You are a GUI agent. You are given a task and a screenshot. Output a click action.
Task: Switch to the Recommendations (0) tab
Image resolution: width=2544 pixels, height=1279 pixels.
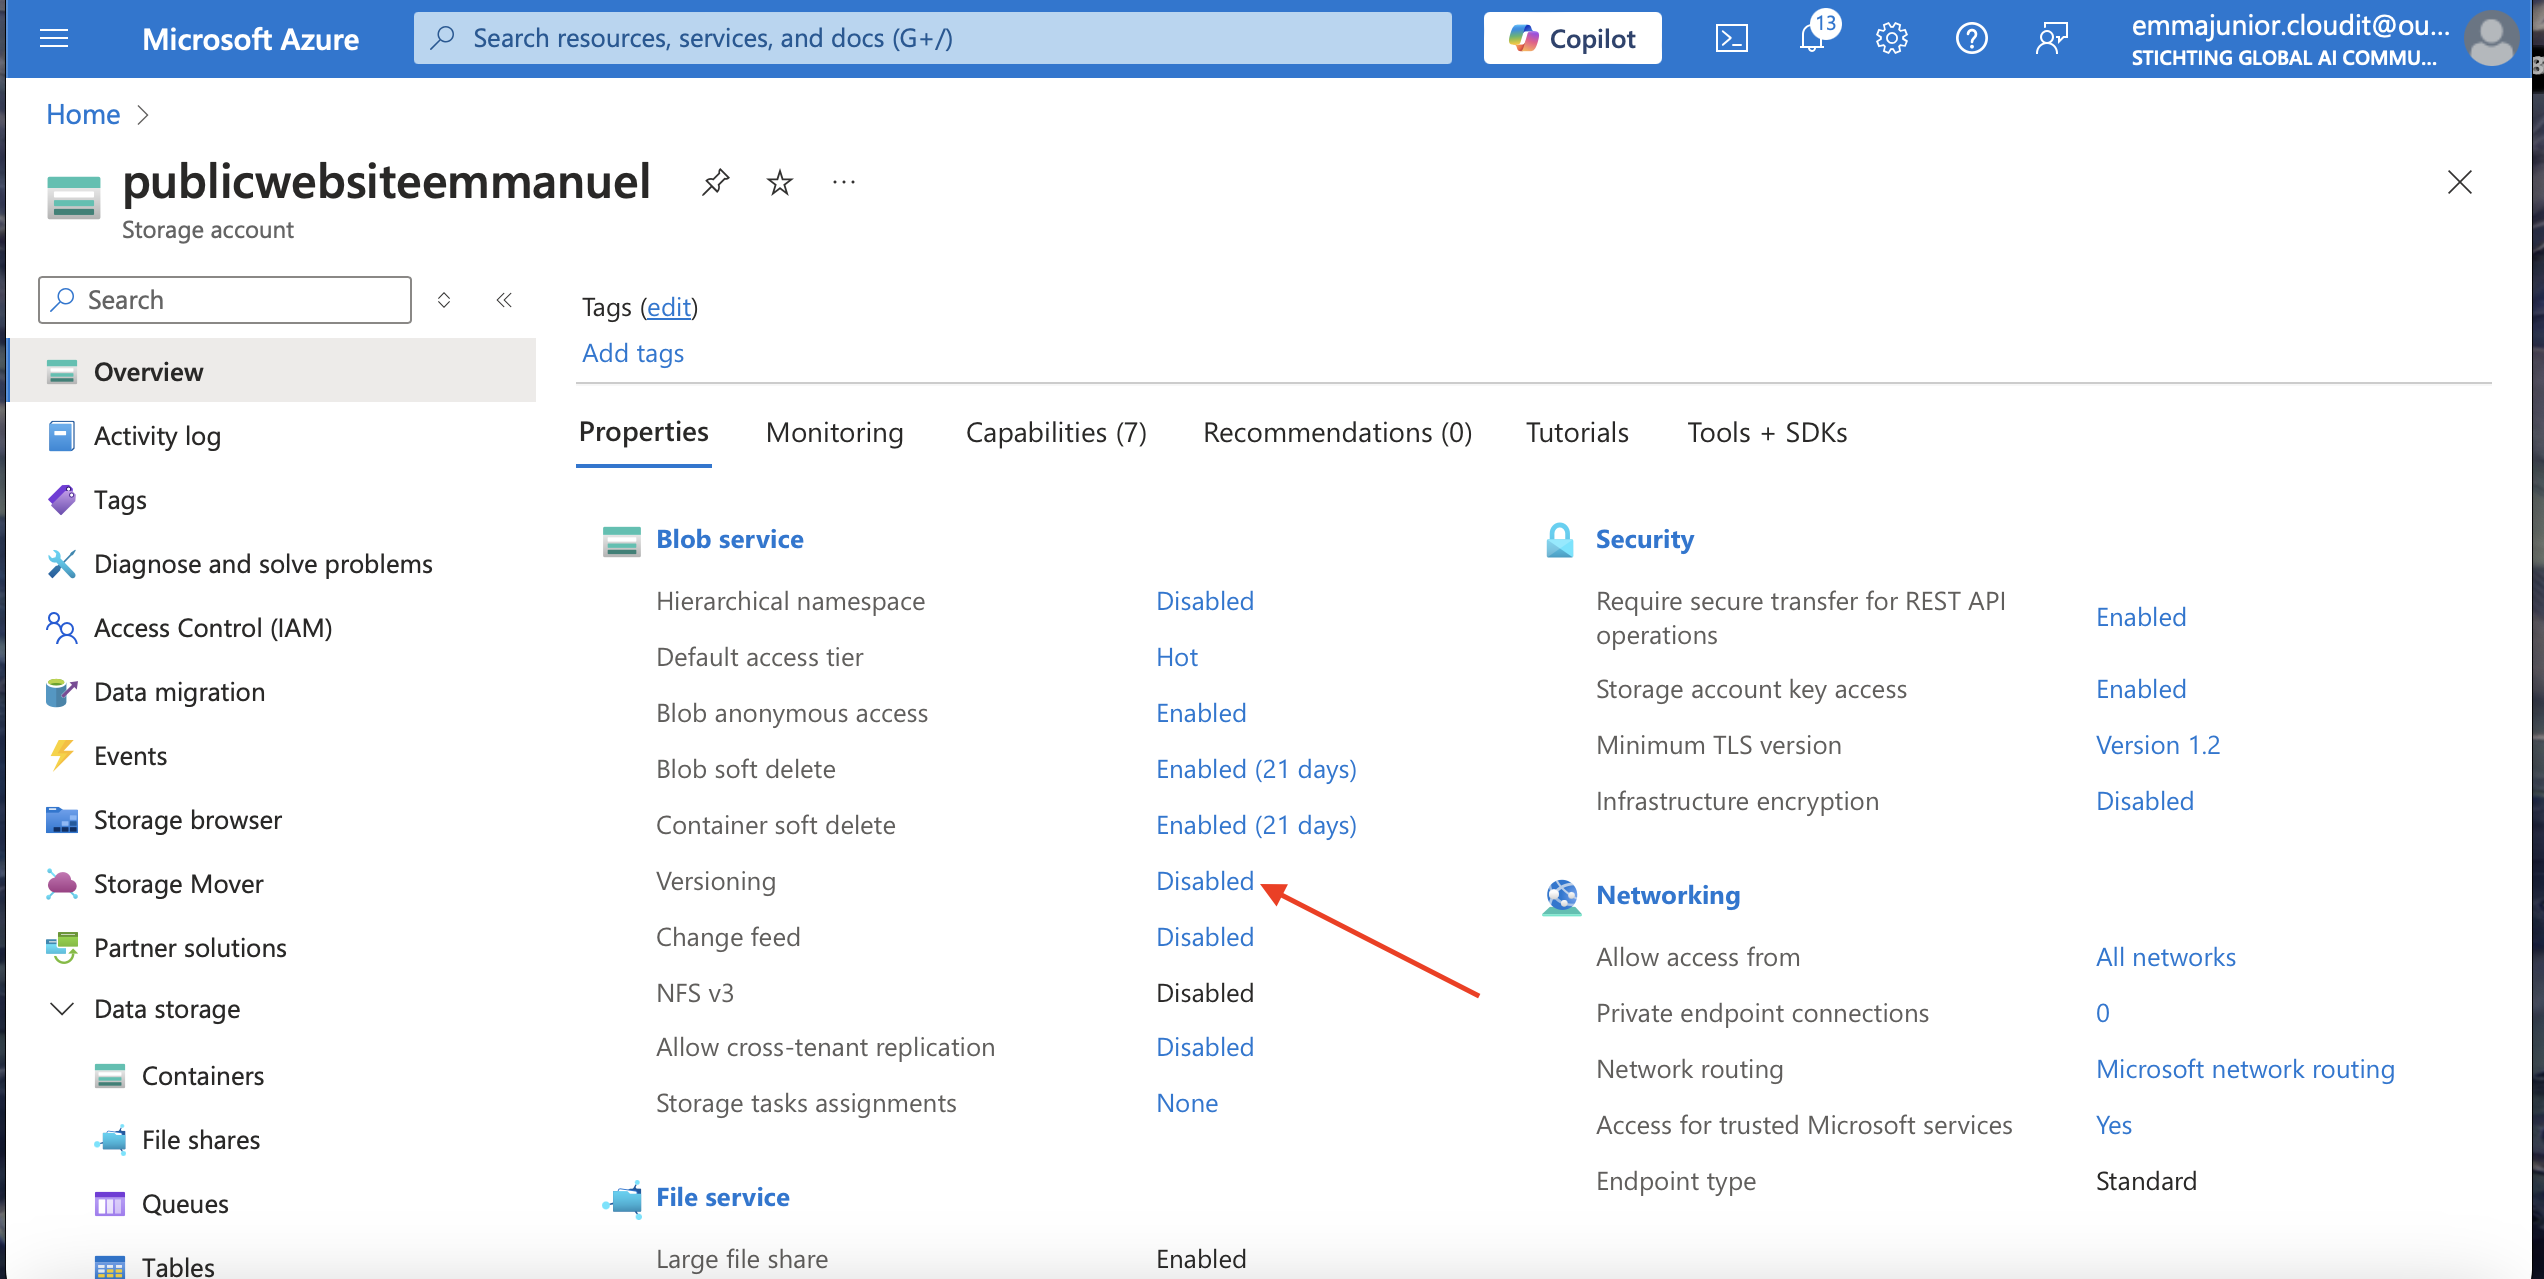[x=1337, y=432]
